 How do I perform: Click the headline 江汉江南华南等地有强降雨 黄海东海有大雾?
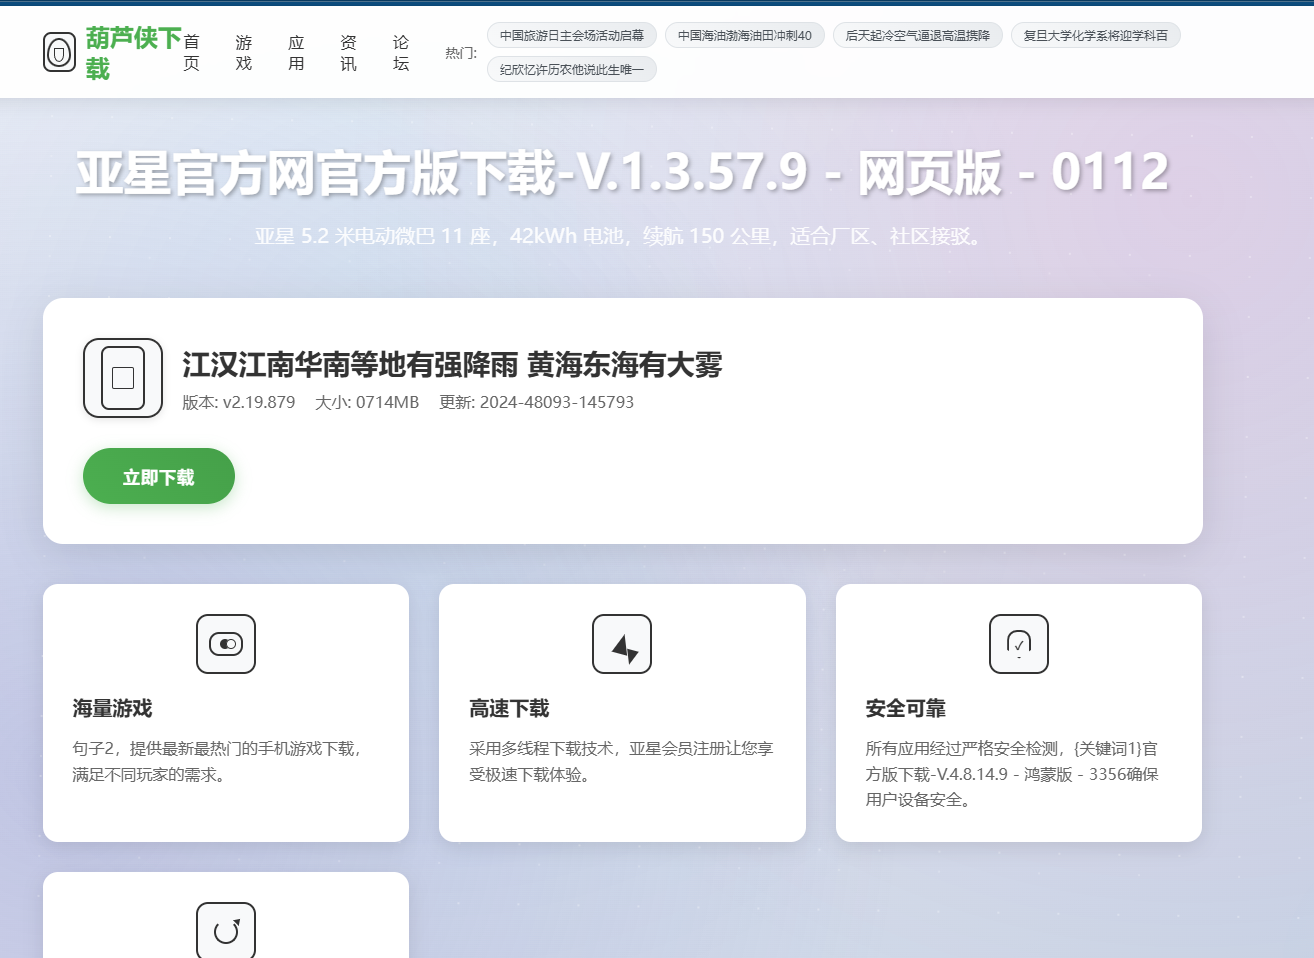click(x=452, y=365)
